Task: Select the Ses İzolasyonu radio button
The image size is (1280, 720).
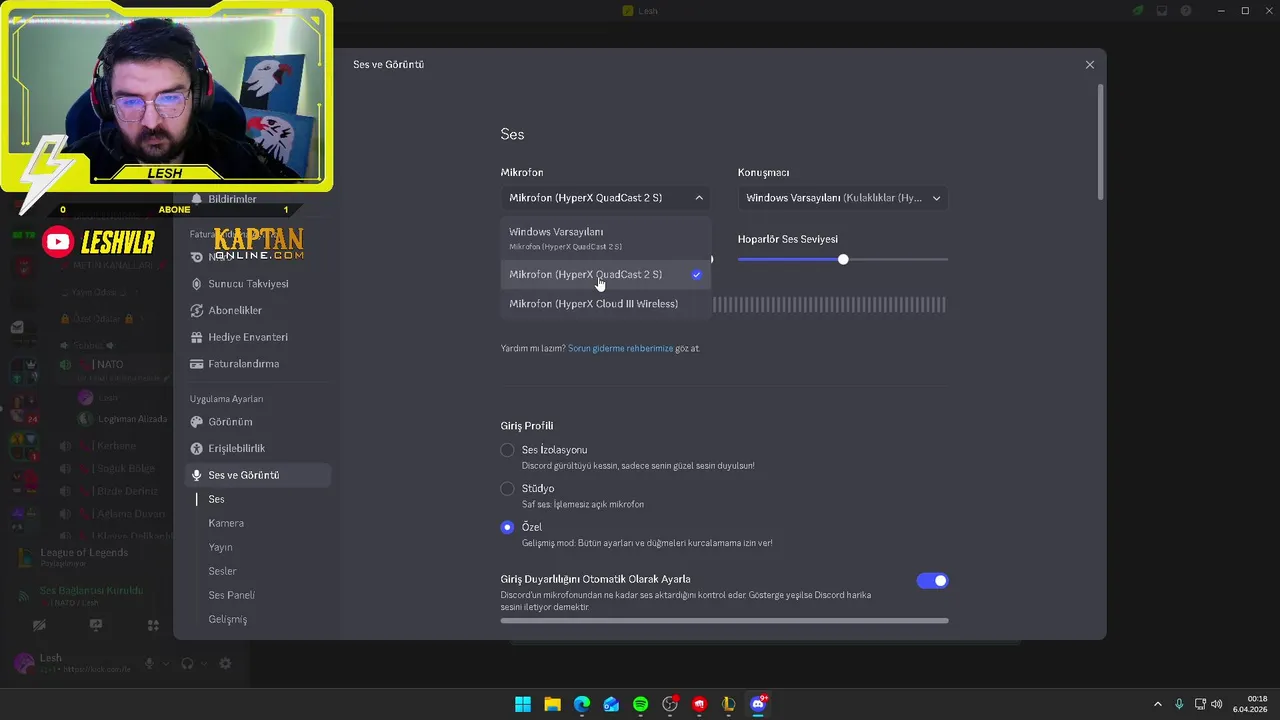Action: pyautogui.click(x=507, y=450)
